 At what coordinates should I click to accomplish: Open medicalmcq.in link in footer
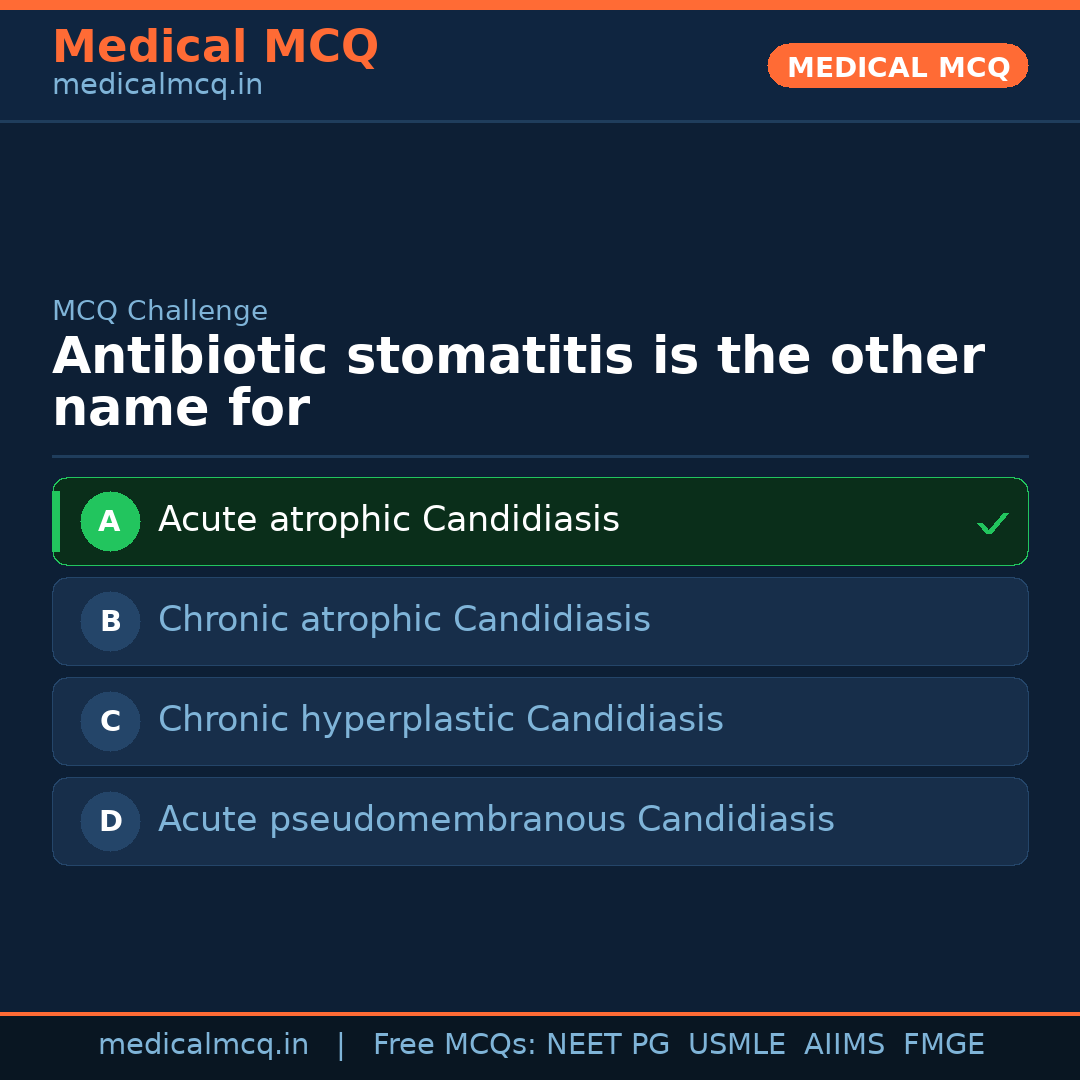[203, 1045]
